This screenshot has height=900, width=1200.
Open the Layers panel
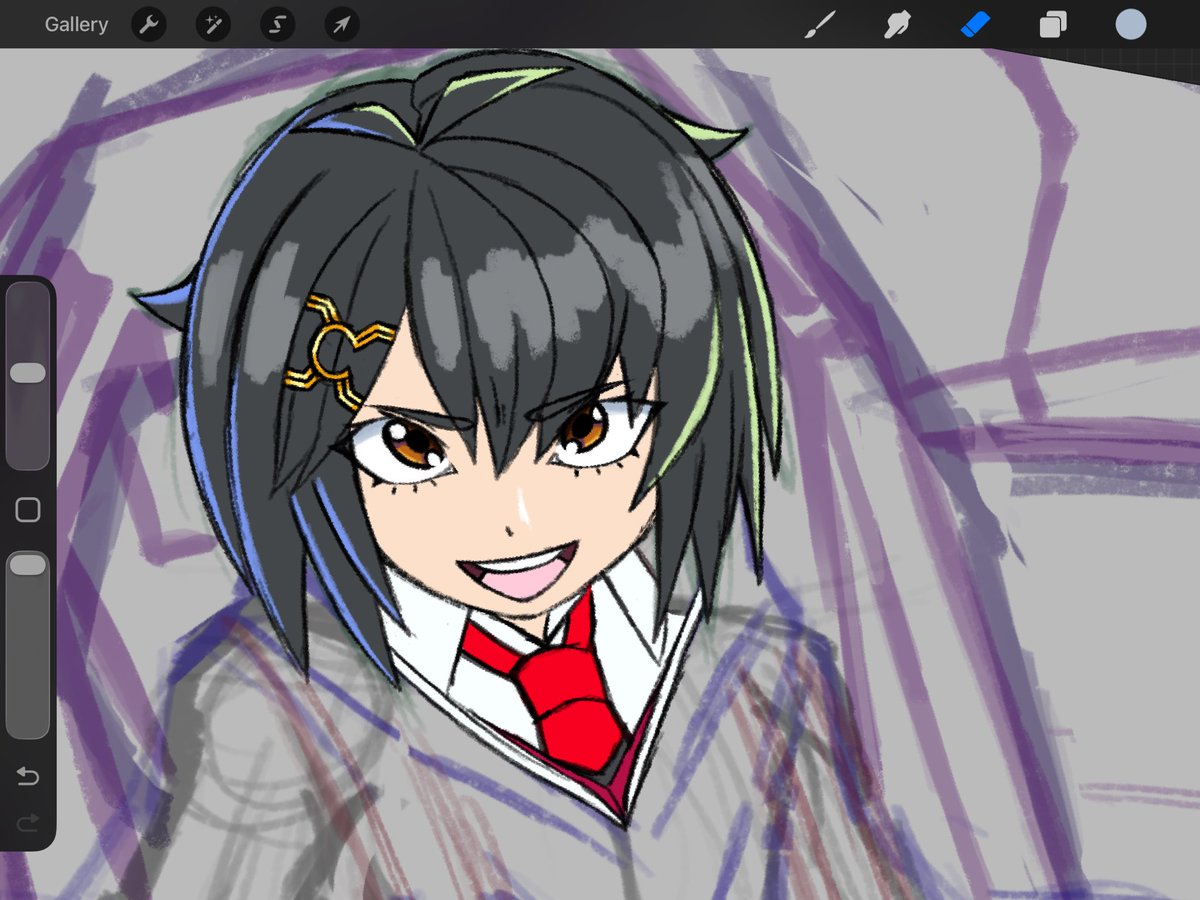(x=1052, y=25)
